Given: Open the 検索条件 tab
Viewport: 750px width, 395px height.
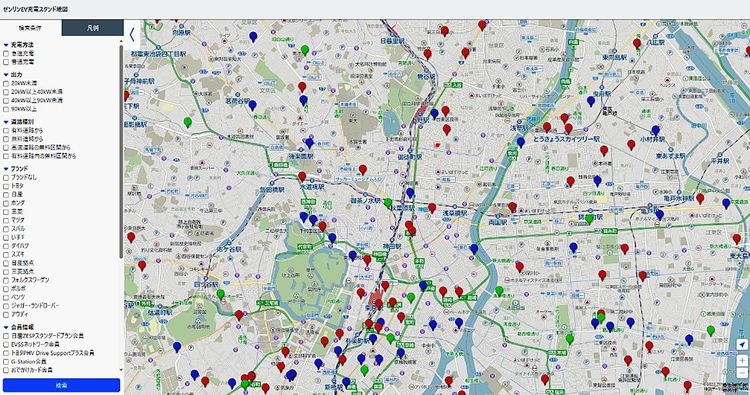Looking at the screenshot, I should (31, 28).
